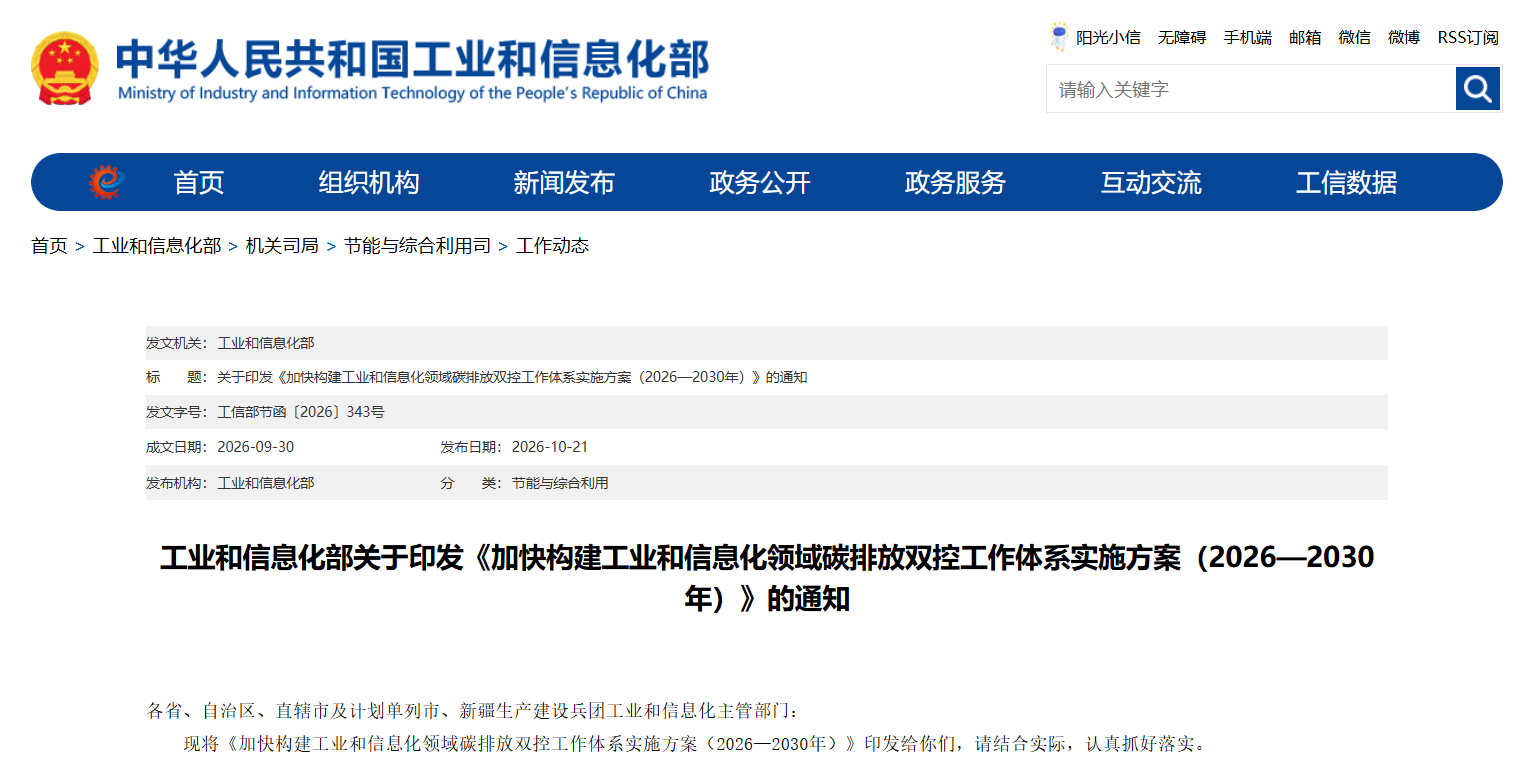Image resolution: width=1518 pixels, height=770 pixels.
Task: Click the salutation line starting 各省、自治区
Action: [x=474, y=711]
